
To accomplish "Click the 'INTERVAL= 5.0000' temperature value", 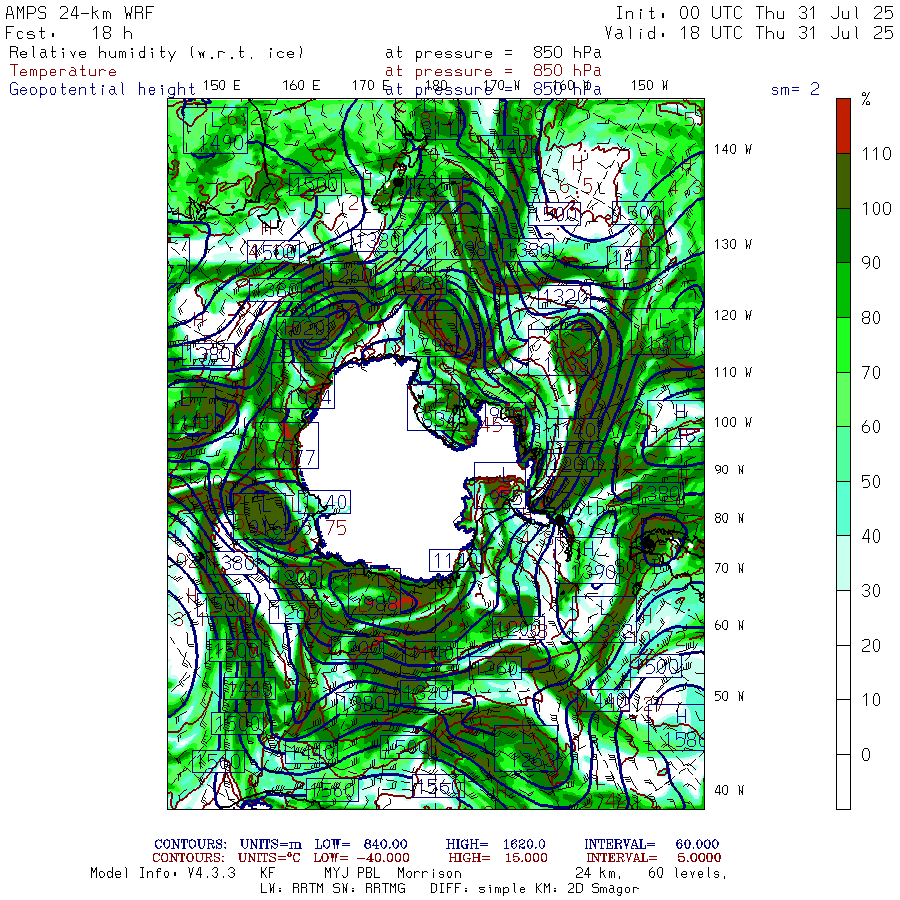I will coord(653,858).
